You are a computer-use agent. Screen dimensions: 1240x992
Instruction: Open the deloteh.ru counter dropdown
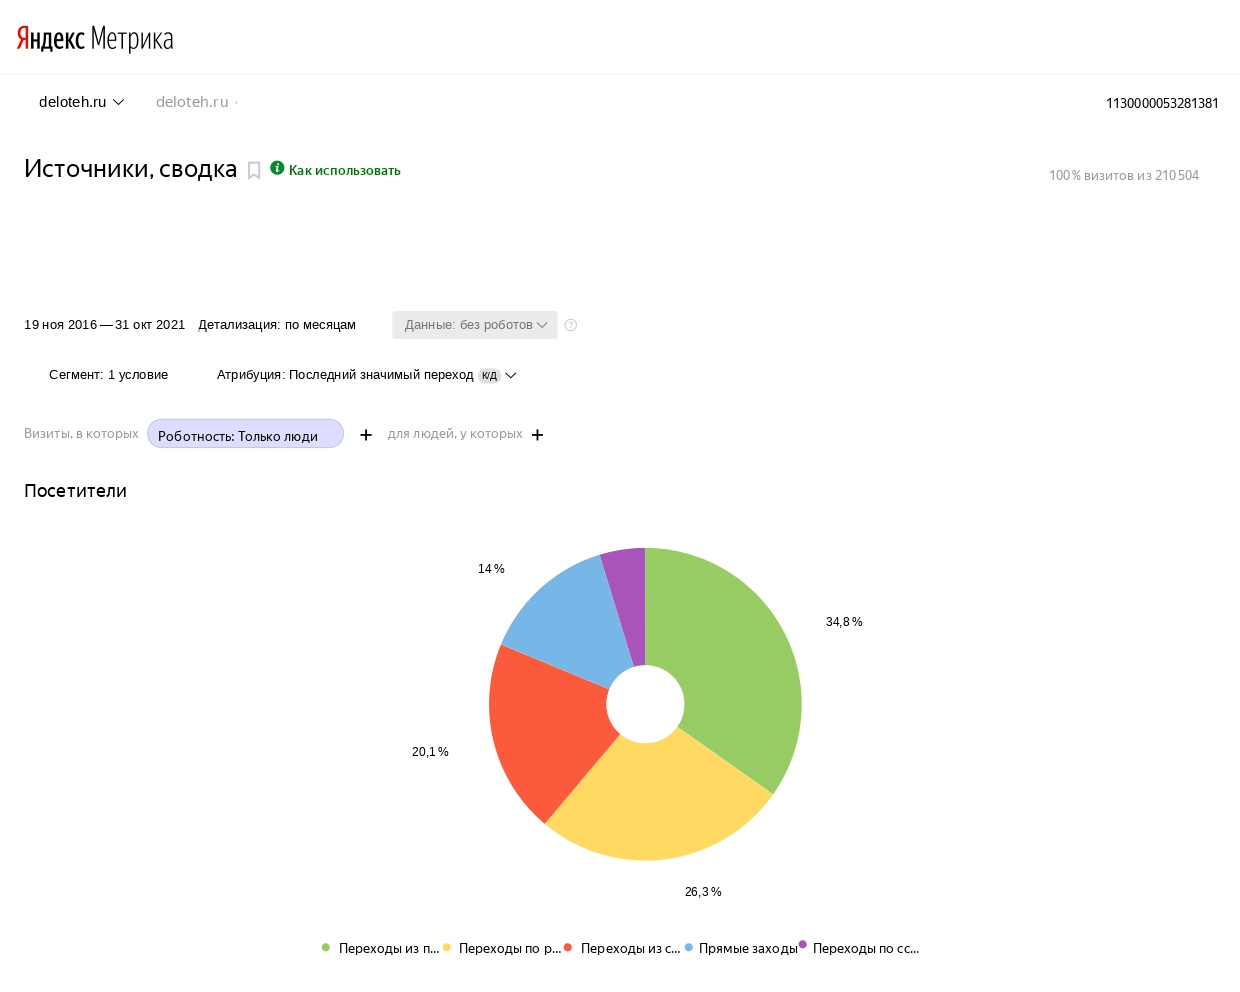click(81, 102)
